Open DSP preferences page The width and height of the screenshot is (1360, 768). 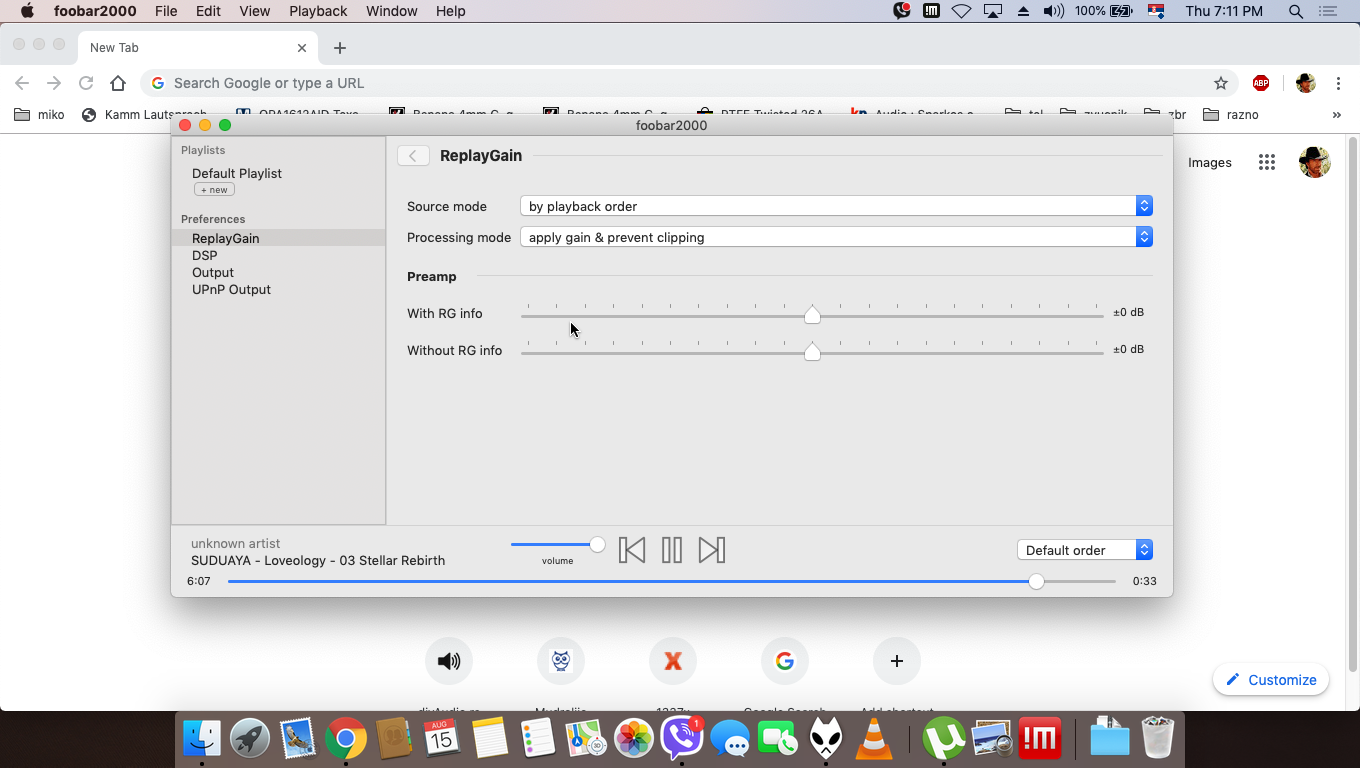click(x=204, y=255)
